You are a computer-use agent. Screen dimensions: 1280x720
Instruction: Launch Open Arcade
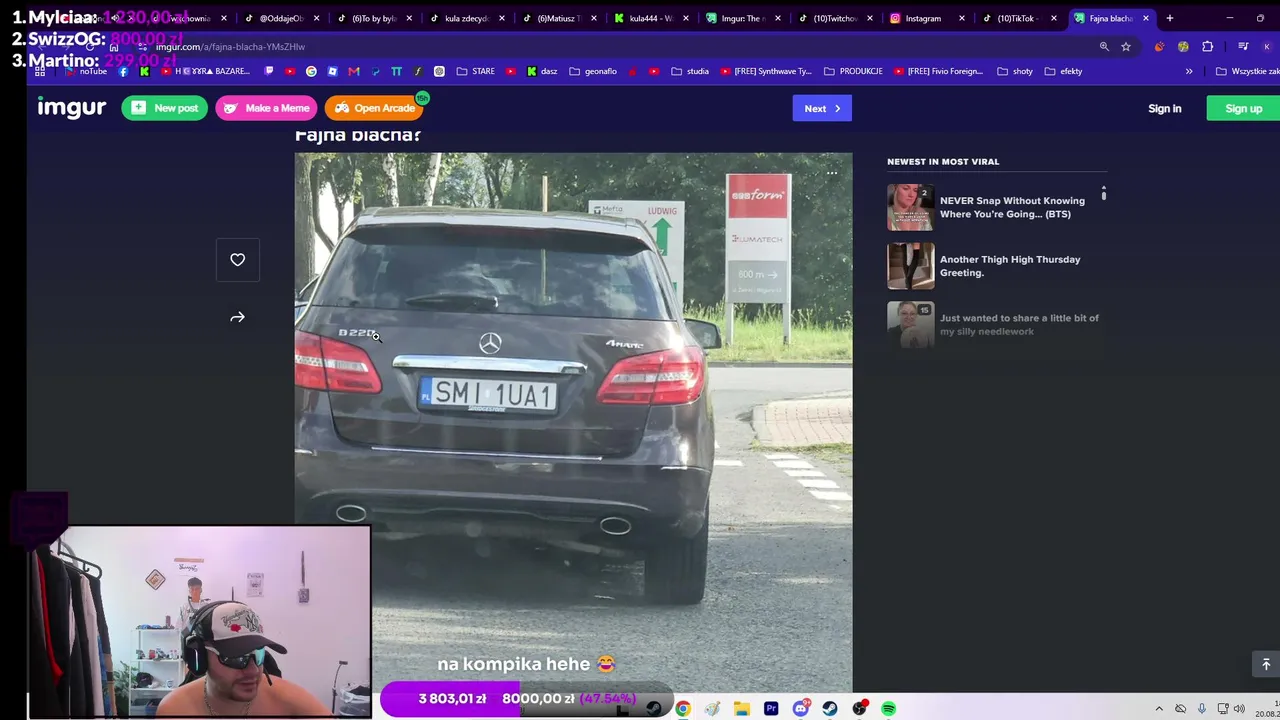point(374,108)
